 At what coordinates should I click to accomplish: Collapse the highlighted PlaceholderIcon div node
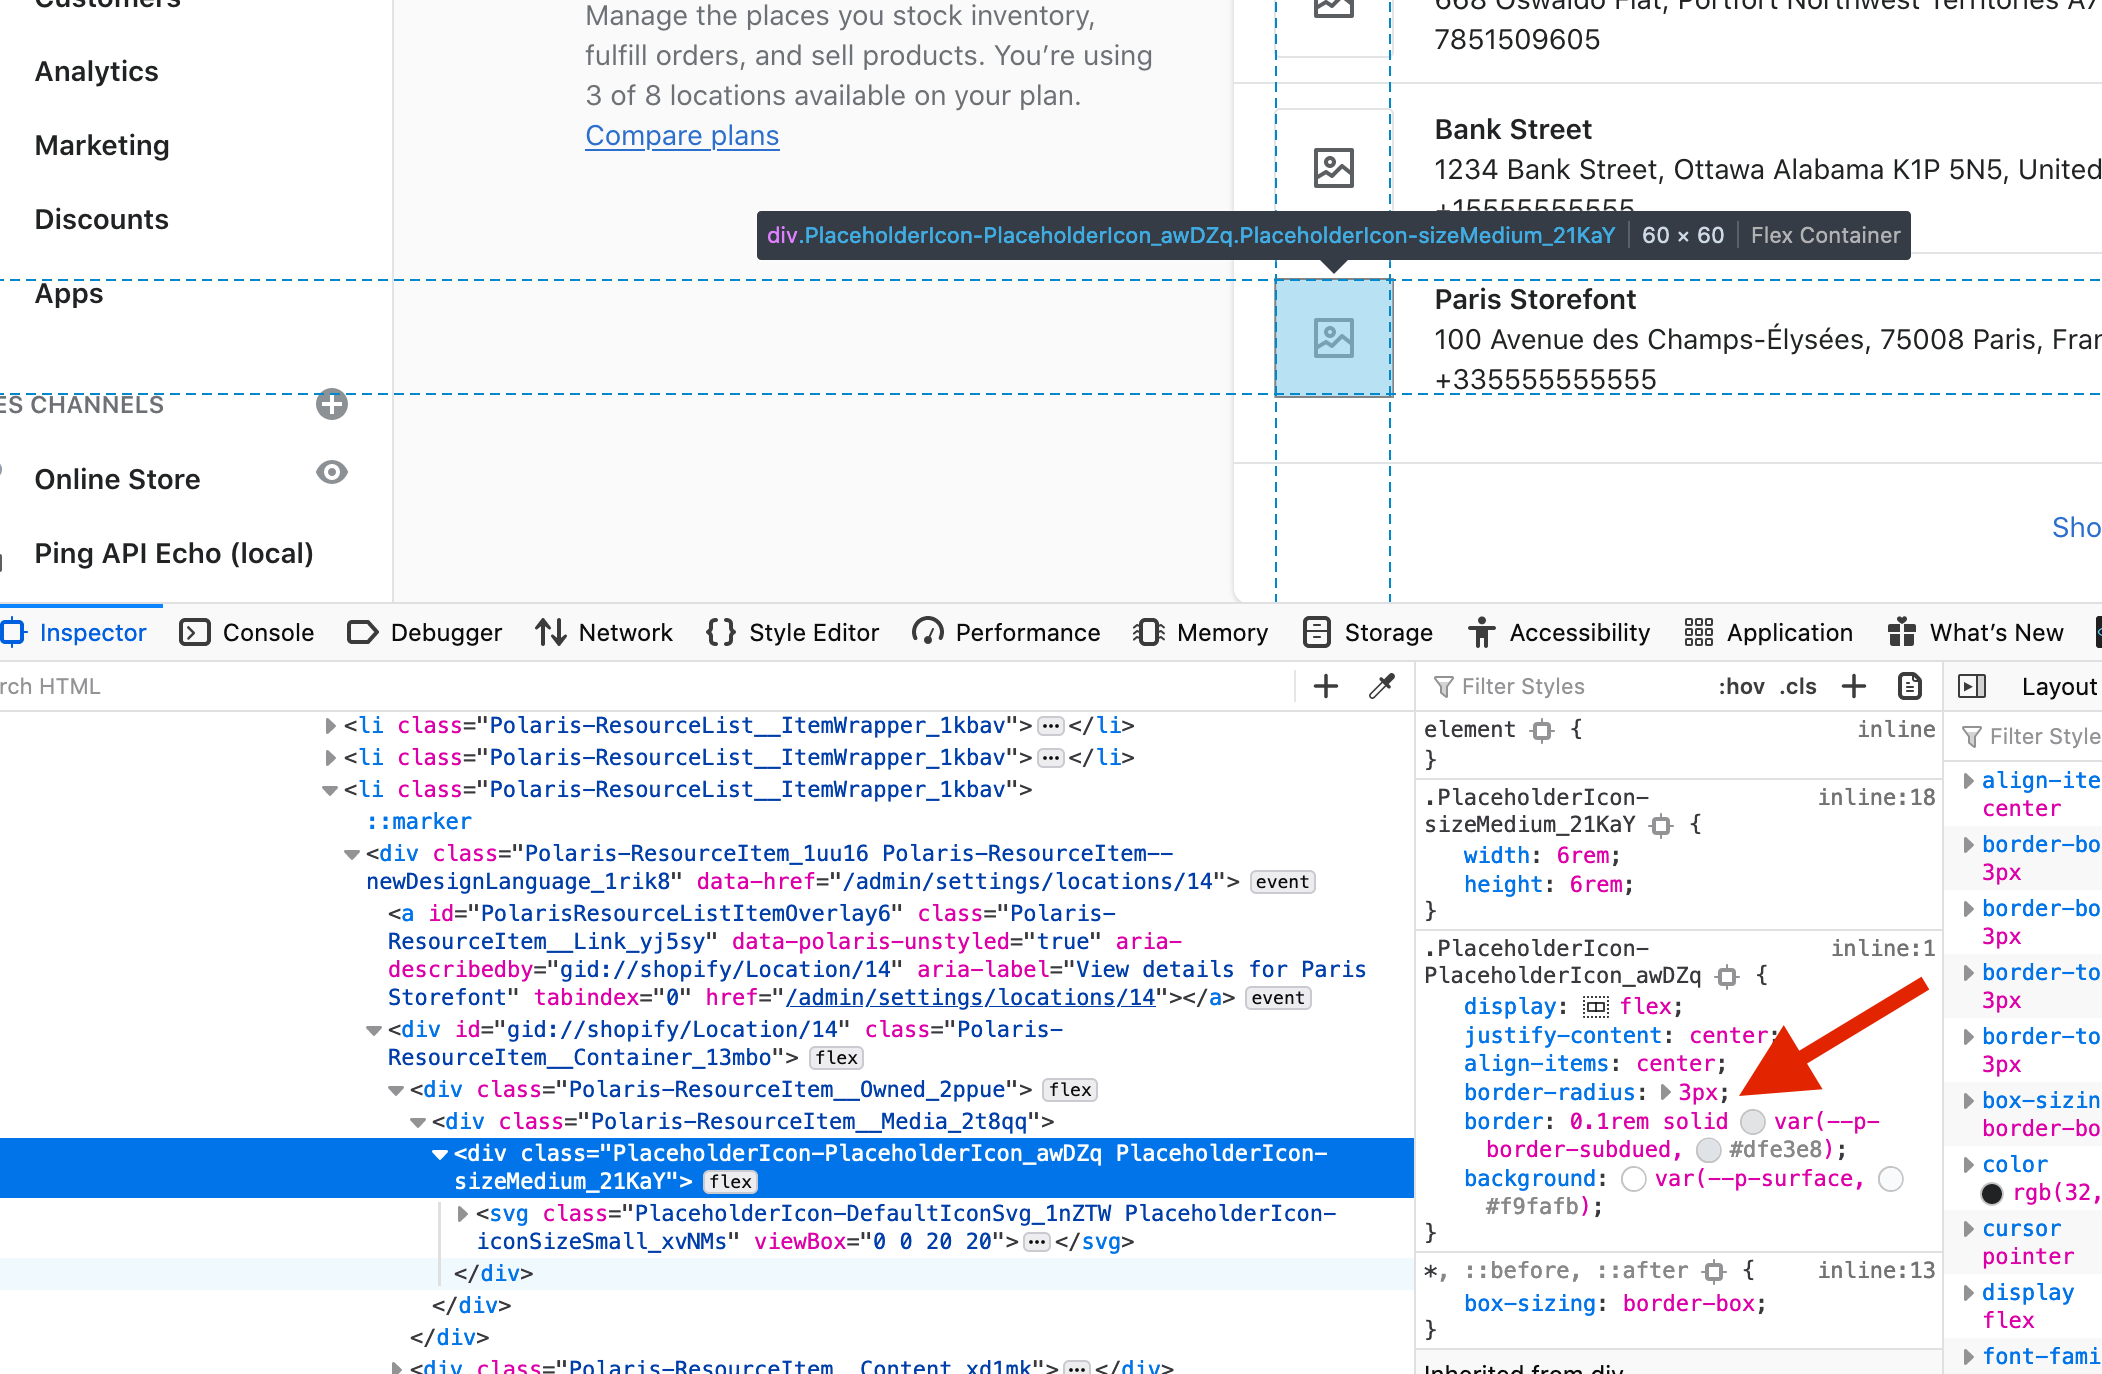(x=439, y=1153)
